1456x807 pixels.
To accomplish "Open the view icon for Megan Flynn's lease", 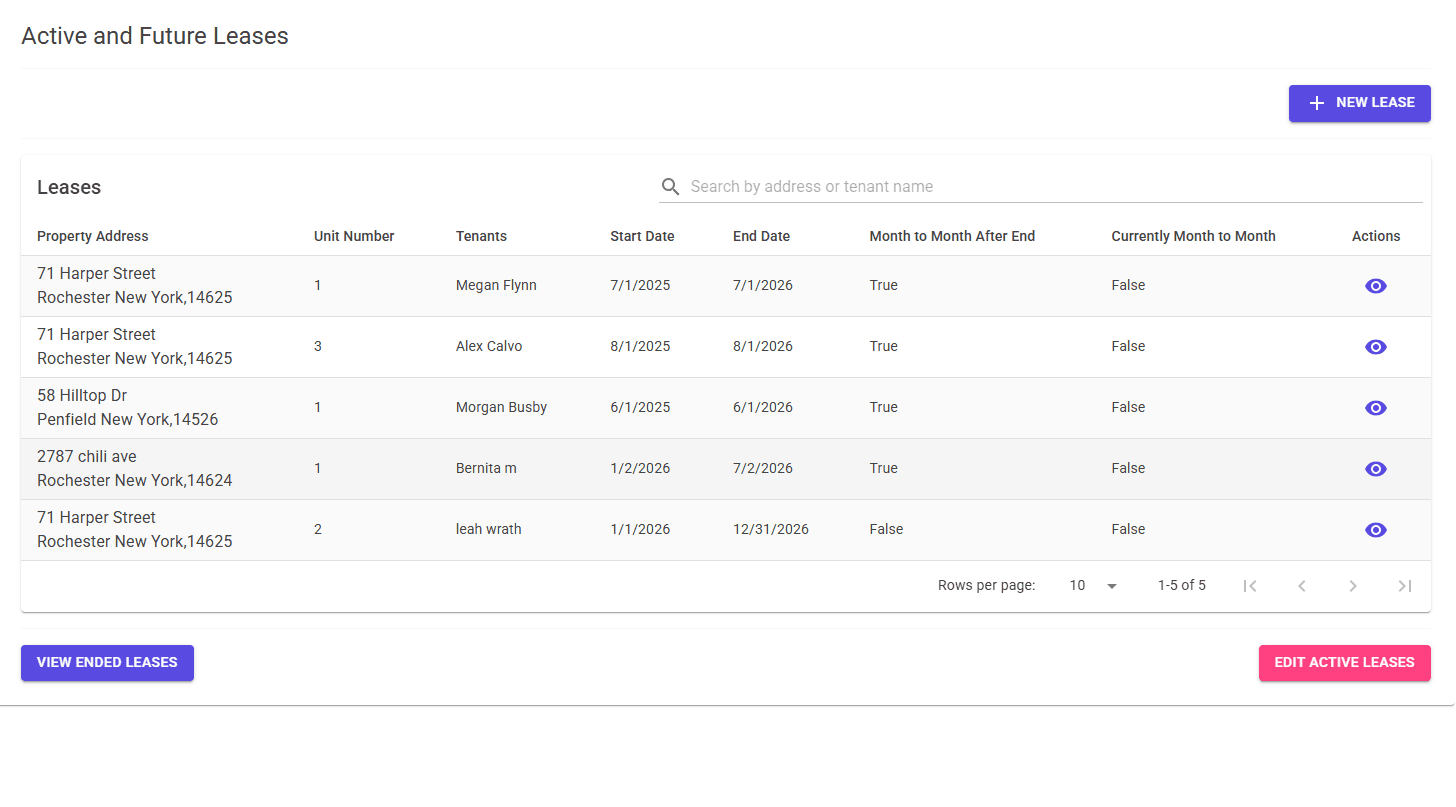I will pyautogui.click(x=1375, y=286).
